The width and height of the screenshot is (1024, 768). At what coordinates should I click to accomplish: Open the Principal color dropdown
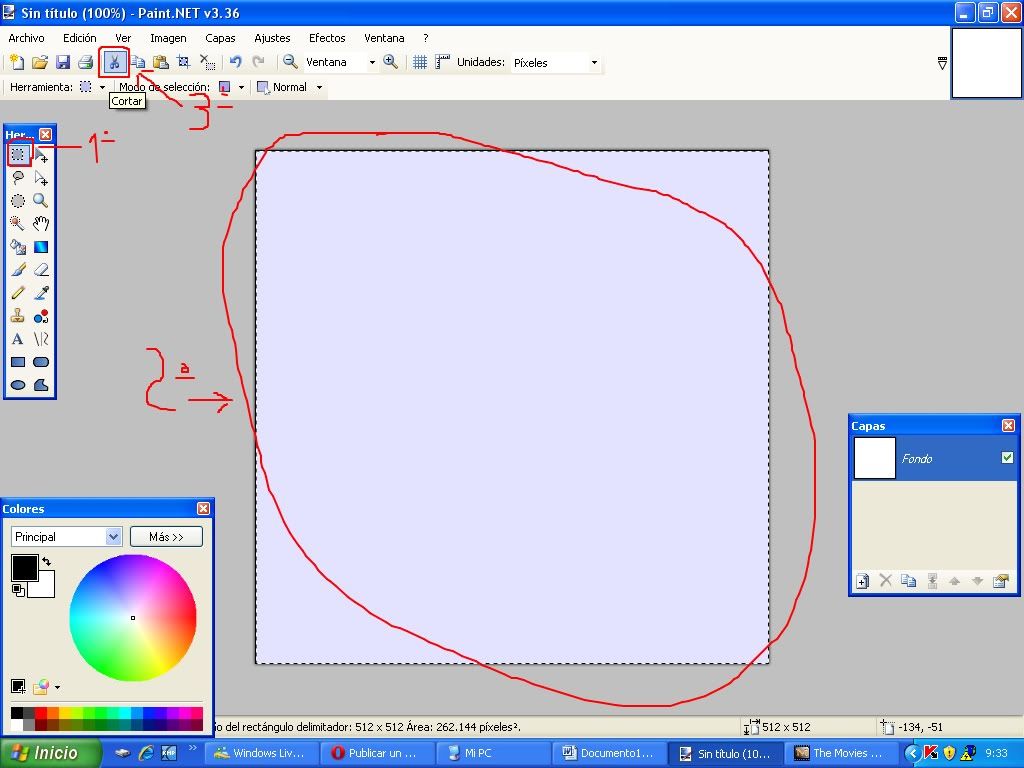point(66,537)
